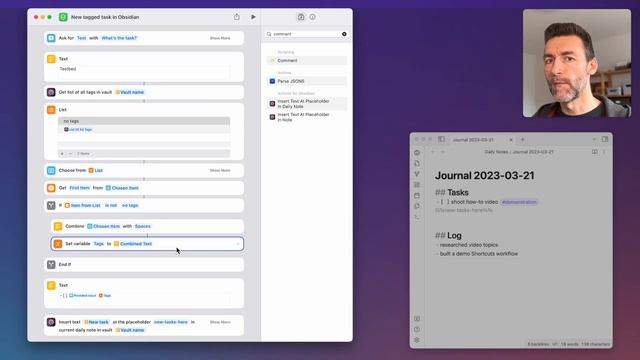Select Chosen Item variable in Get action
Image resolution: width=640 pixels, height=360 pixels.
coord(122,188)
